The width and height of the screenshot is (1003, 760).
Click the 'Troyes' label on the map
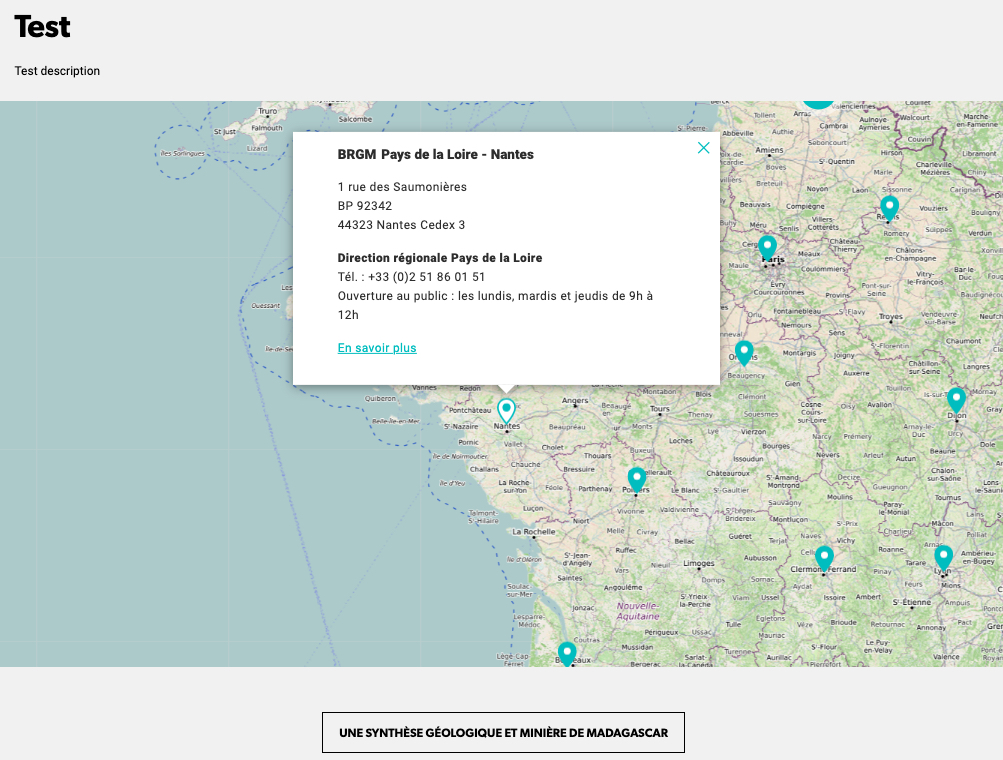coord(890,317)
